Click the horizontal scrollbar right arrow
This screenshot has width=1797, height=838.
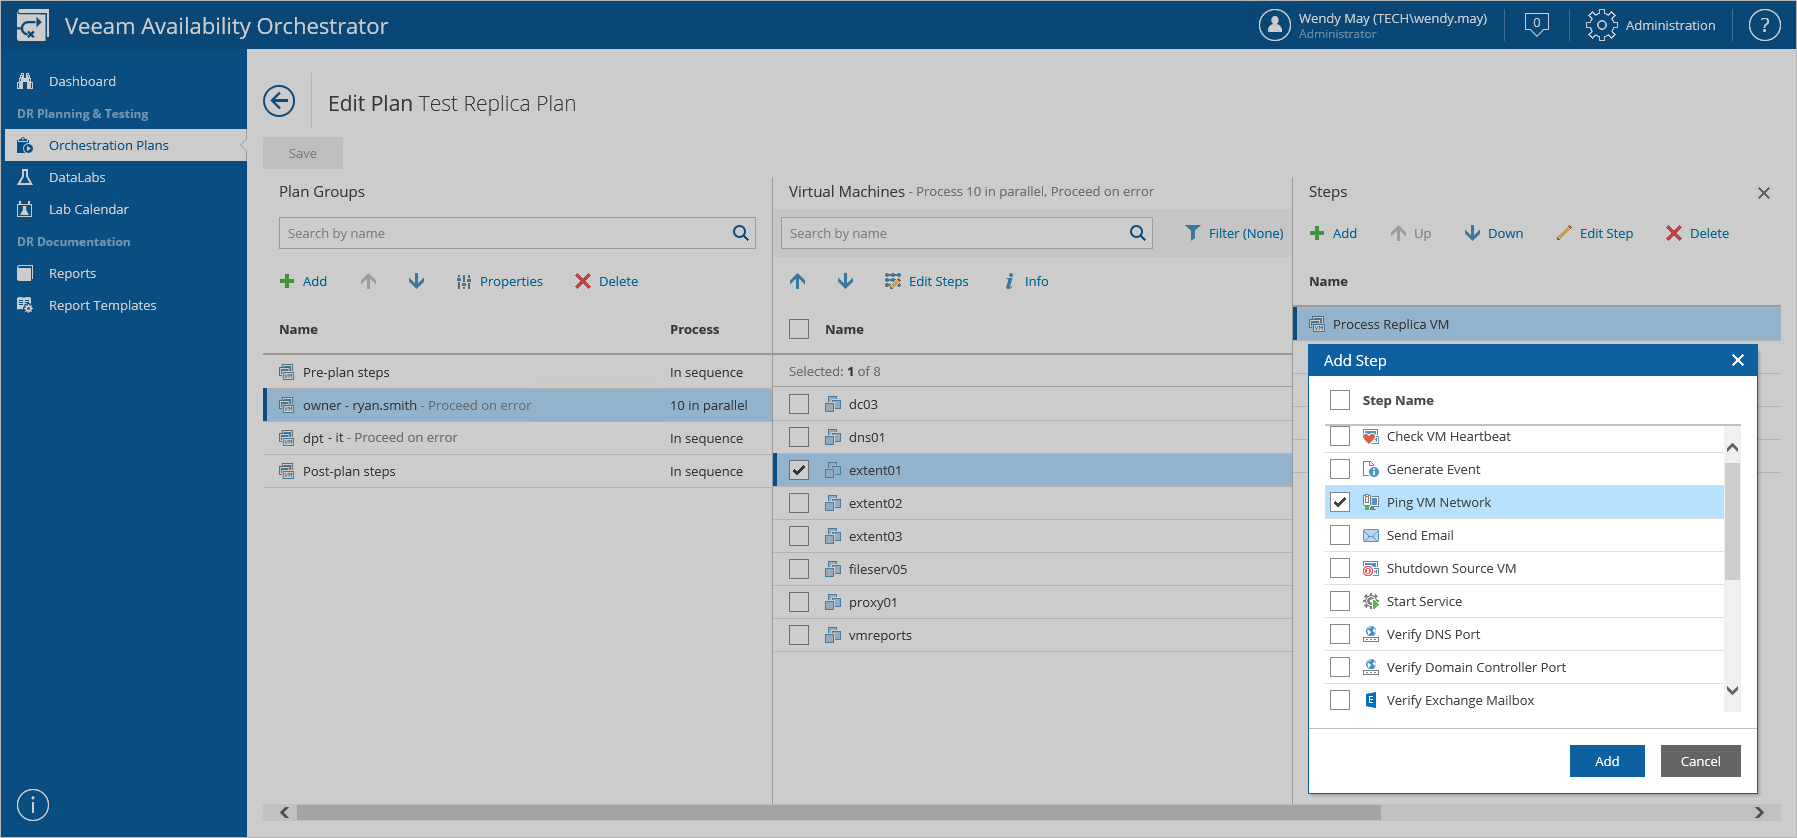[x=1759, y=812]
